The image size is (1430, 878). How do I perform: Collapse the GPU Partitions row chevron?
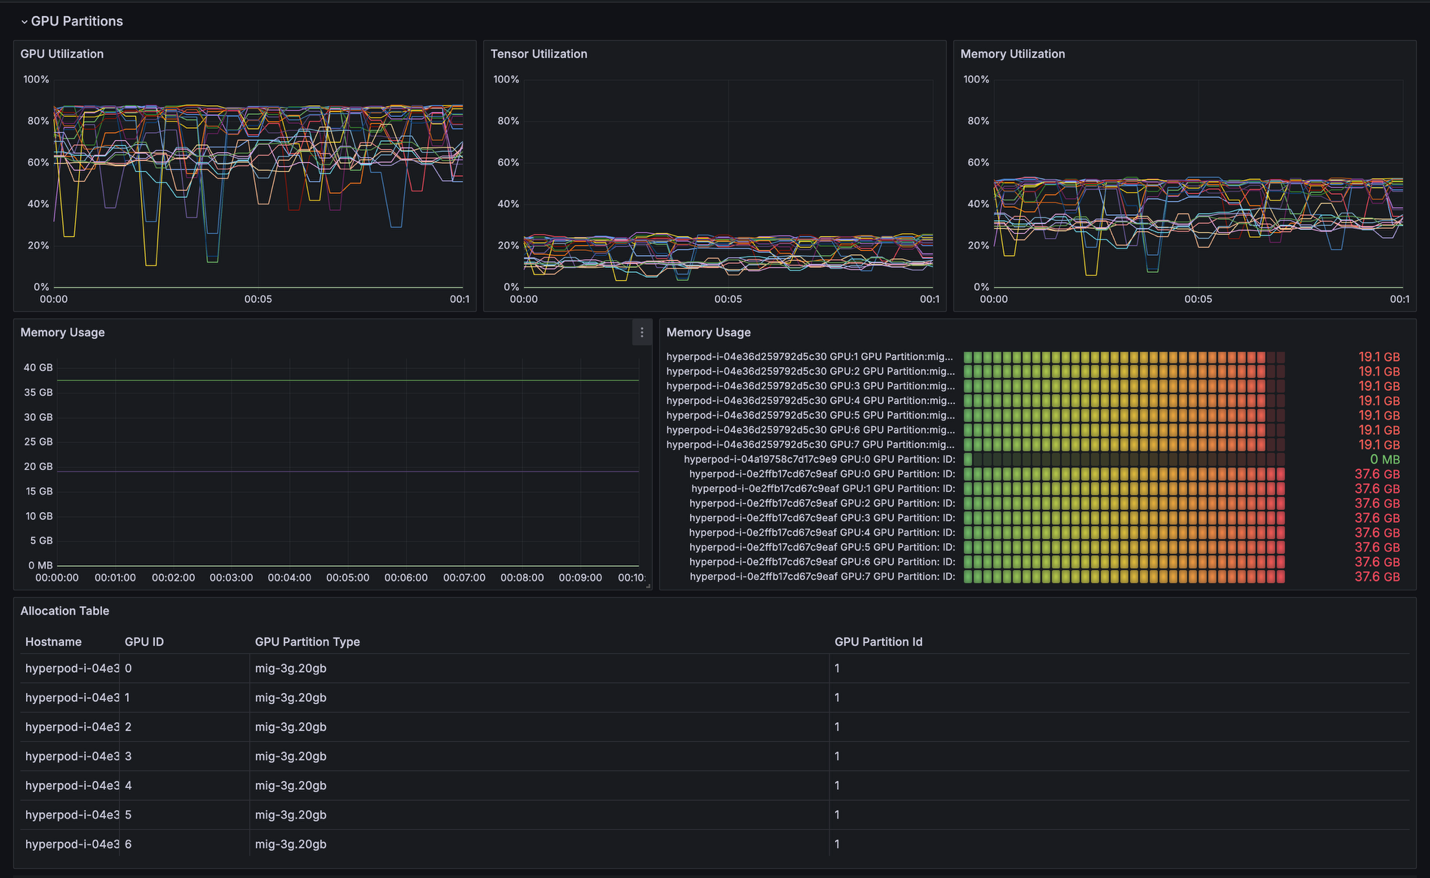click(24, 22)
